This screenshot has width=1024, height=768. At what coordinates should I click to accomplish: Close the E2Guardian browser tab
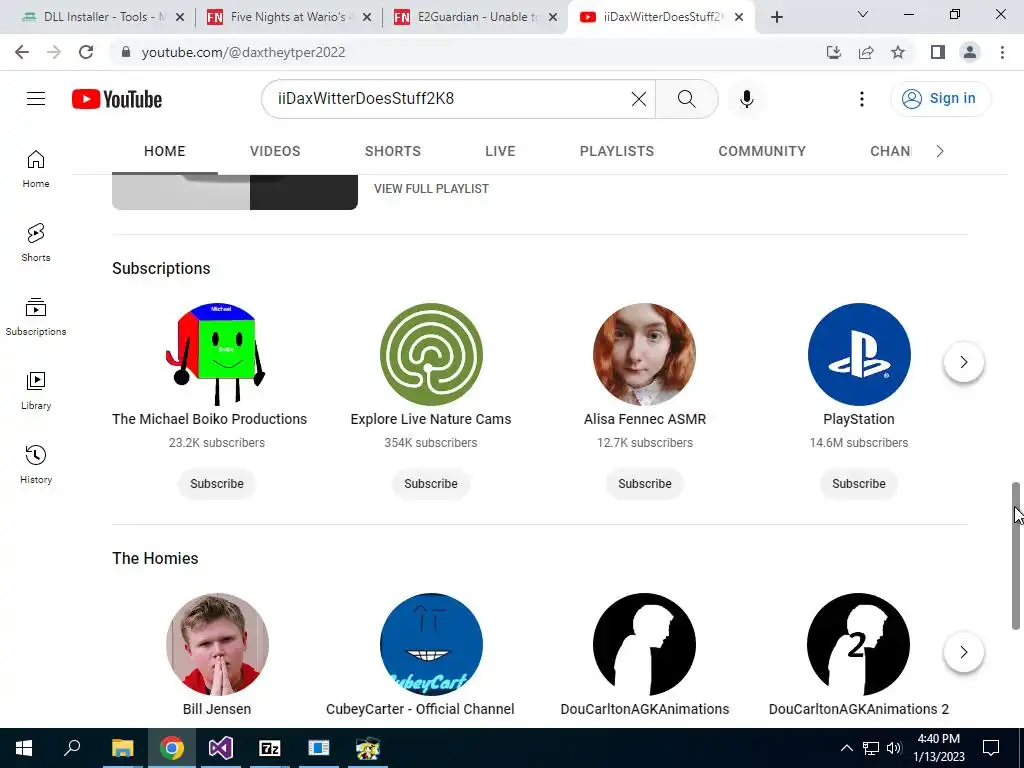click(x=553, y=17)
